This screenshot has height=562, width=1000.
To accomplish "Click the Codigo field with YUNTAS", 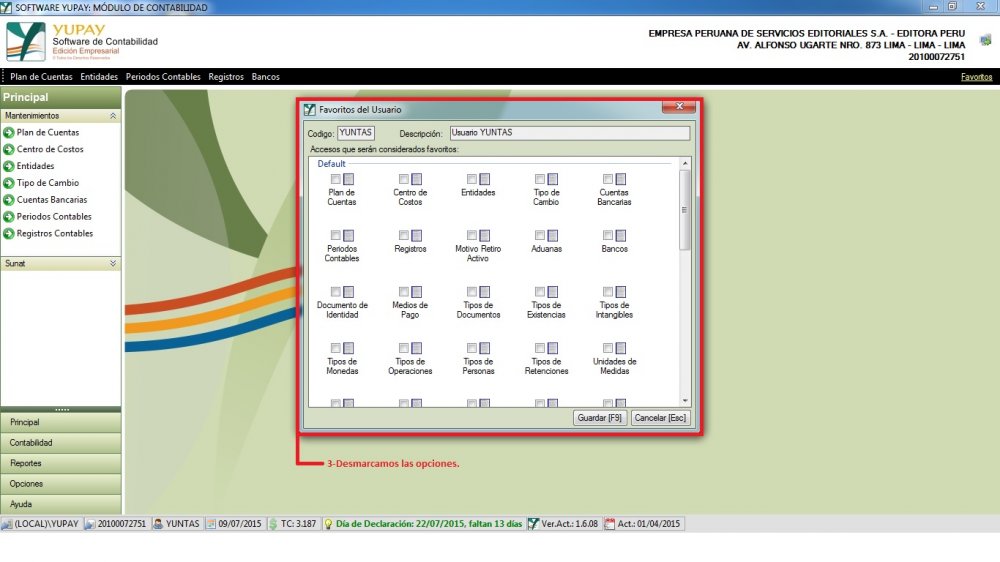I will pos(356,133).
